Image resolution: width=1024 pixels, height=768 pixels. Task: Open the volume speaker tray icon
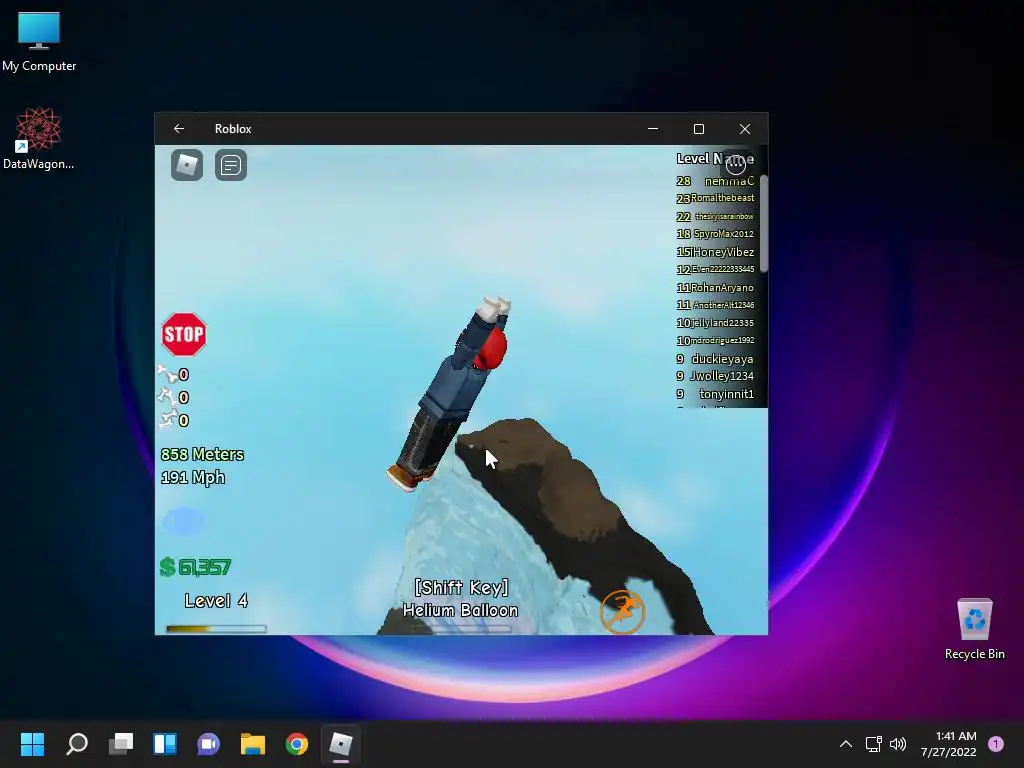pos(898,744)
